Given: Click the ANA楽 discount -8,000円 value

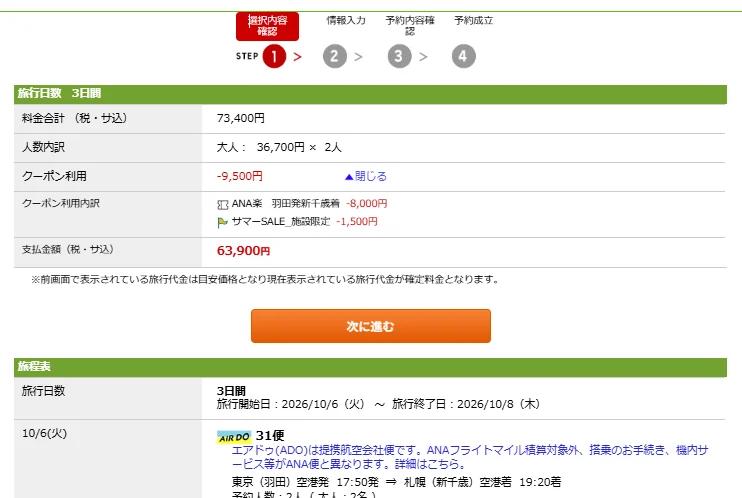Looking at the screenshot, I should pos(367,204).
